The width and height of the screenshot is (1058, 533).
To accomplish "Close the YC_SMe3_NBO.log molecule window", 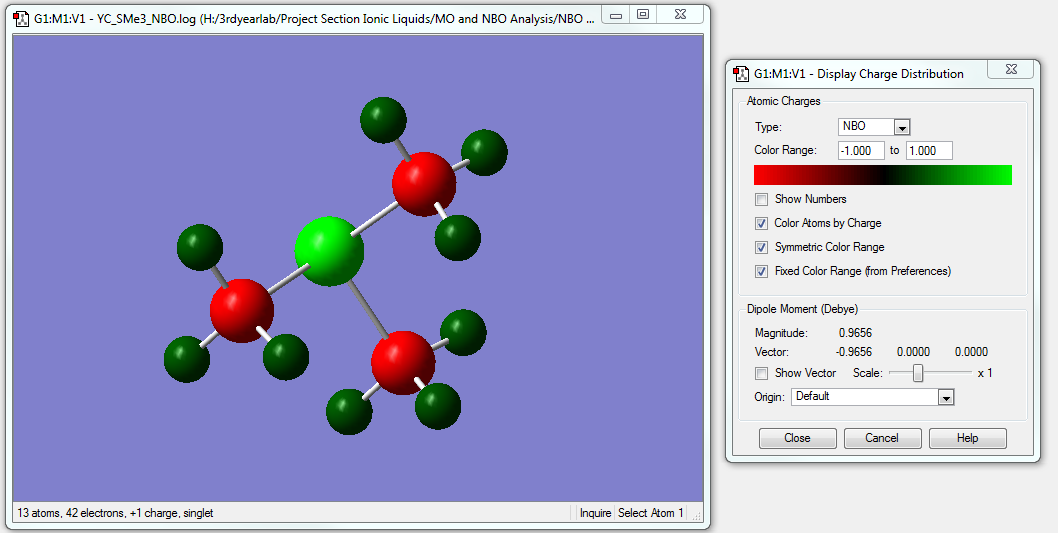I will tap(678, 15).
